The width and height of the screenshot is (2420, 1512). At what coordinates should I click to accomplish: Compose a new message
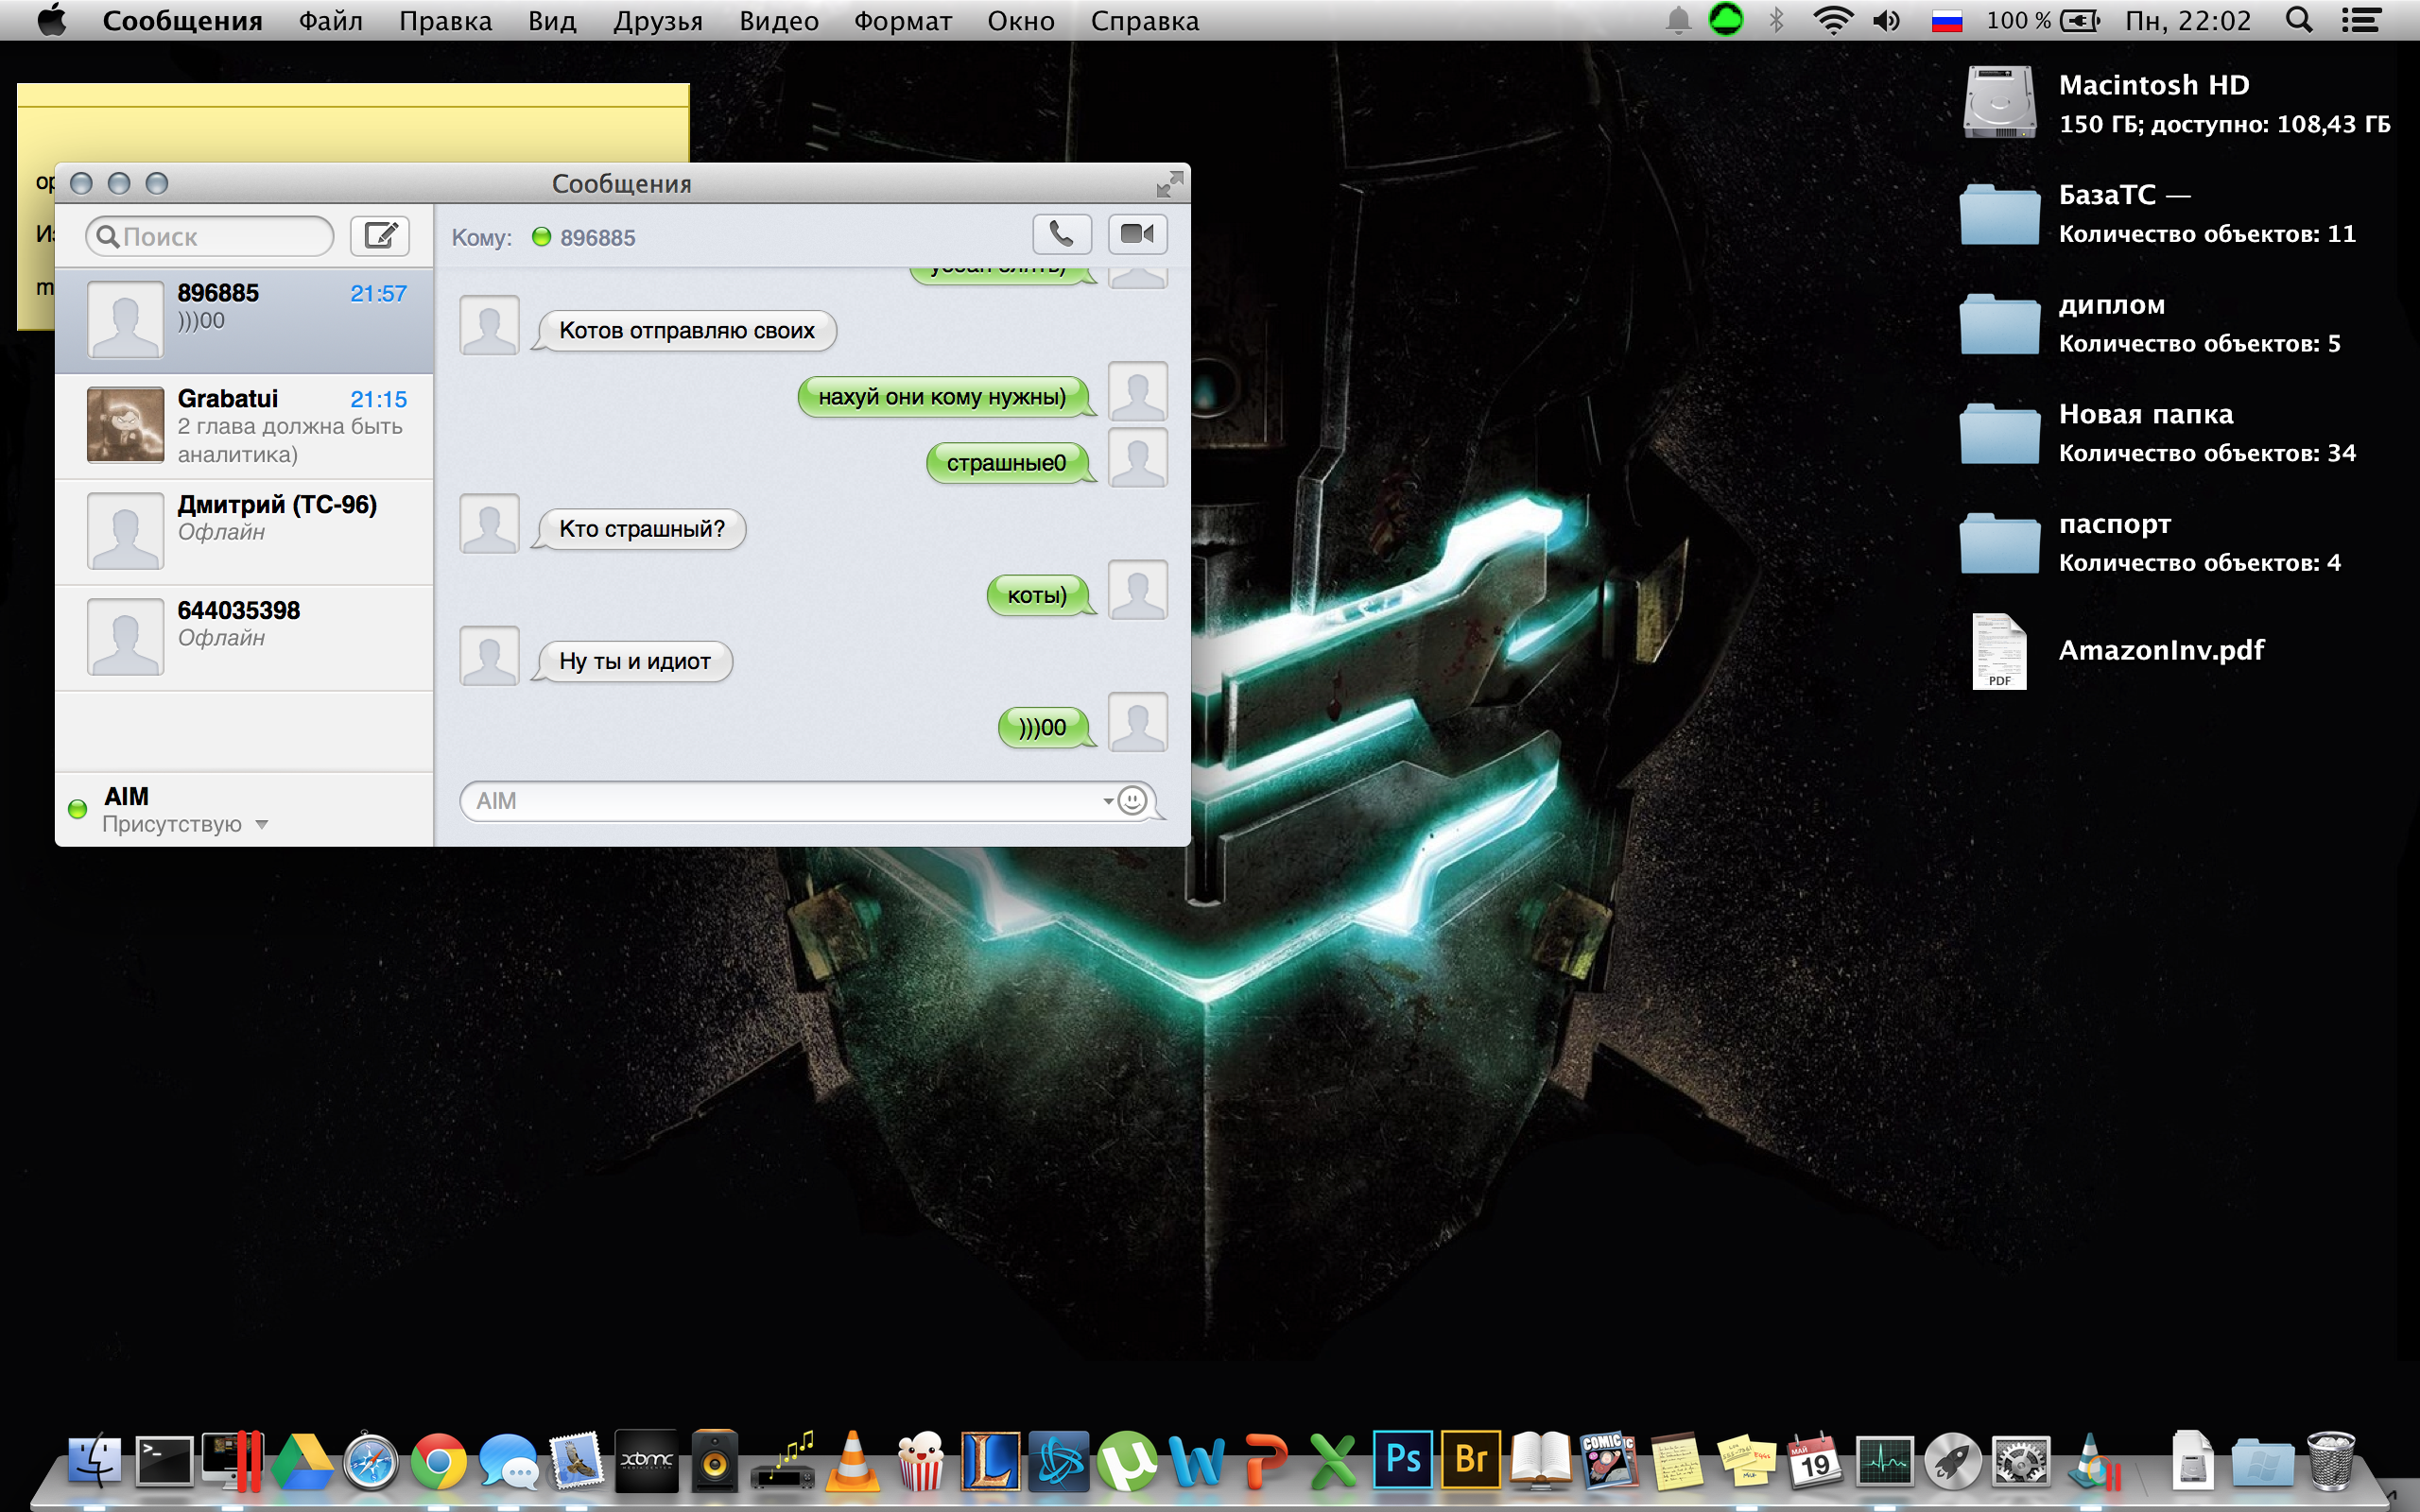pyautogui.click(x=380, y=236)
